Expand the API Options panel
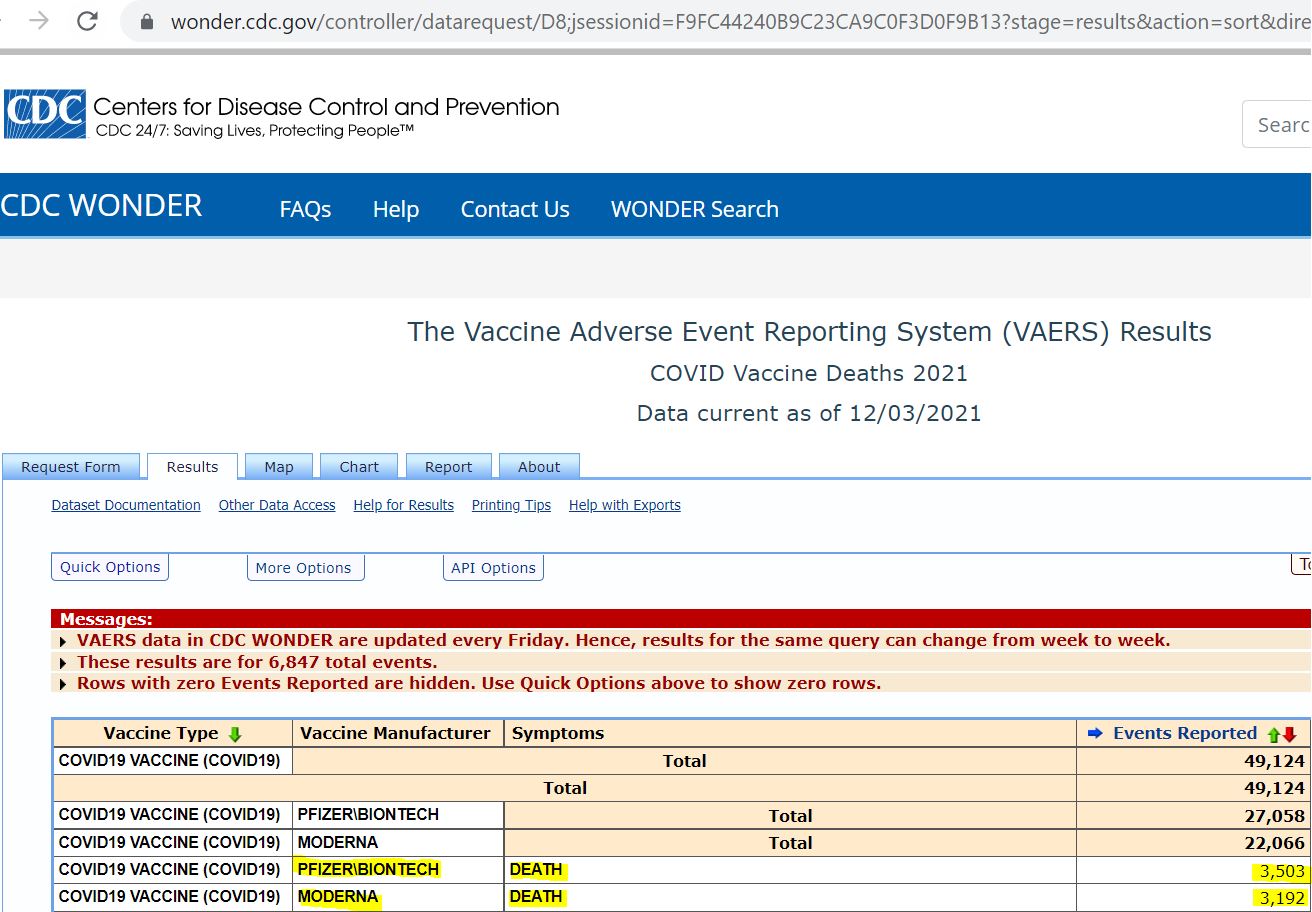The image size is (1312, 912). [x=493, y=568]
